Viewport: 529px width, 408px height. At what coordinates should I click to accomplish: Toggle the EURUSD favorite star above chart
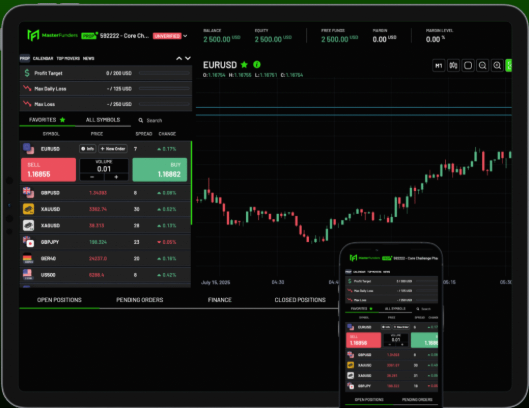click(244, 64)
